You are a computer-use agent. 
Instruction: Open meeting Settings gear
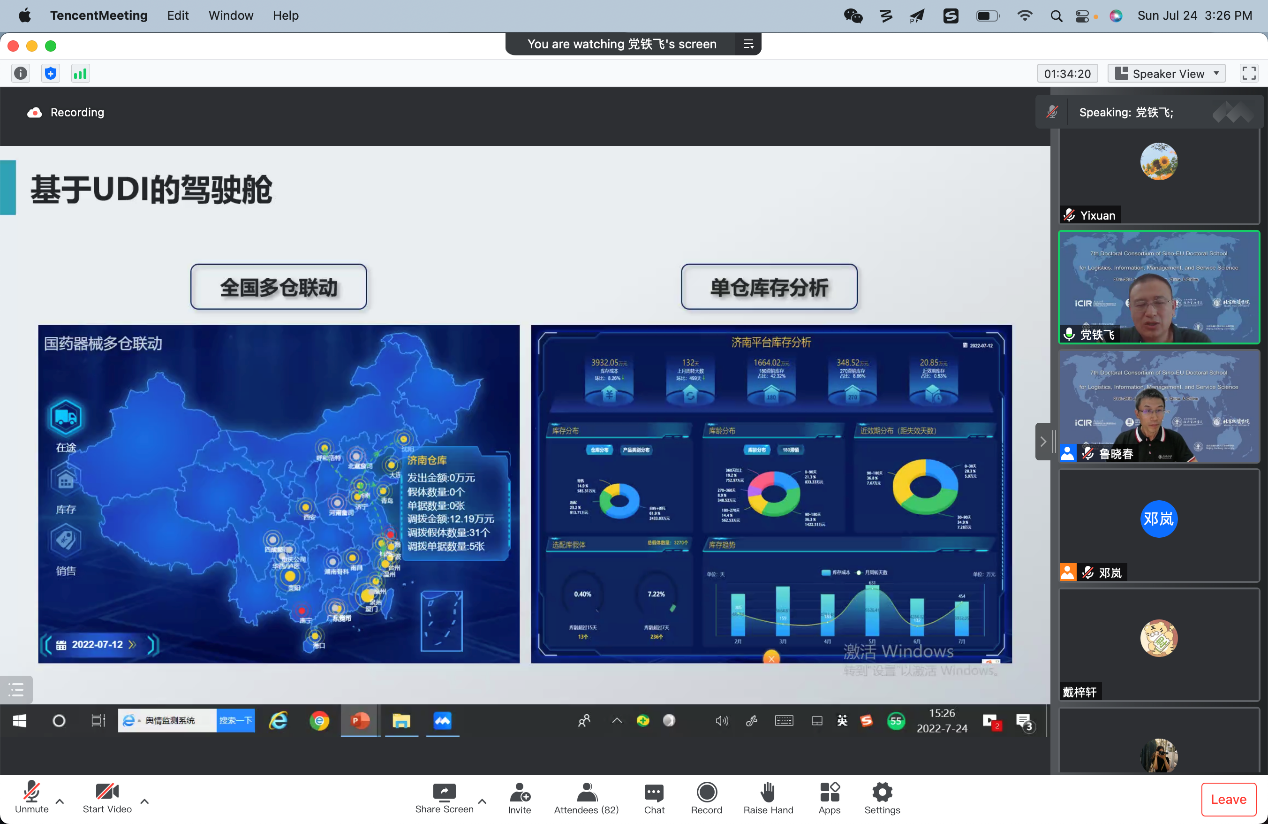[882, 797]
